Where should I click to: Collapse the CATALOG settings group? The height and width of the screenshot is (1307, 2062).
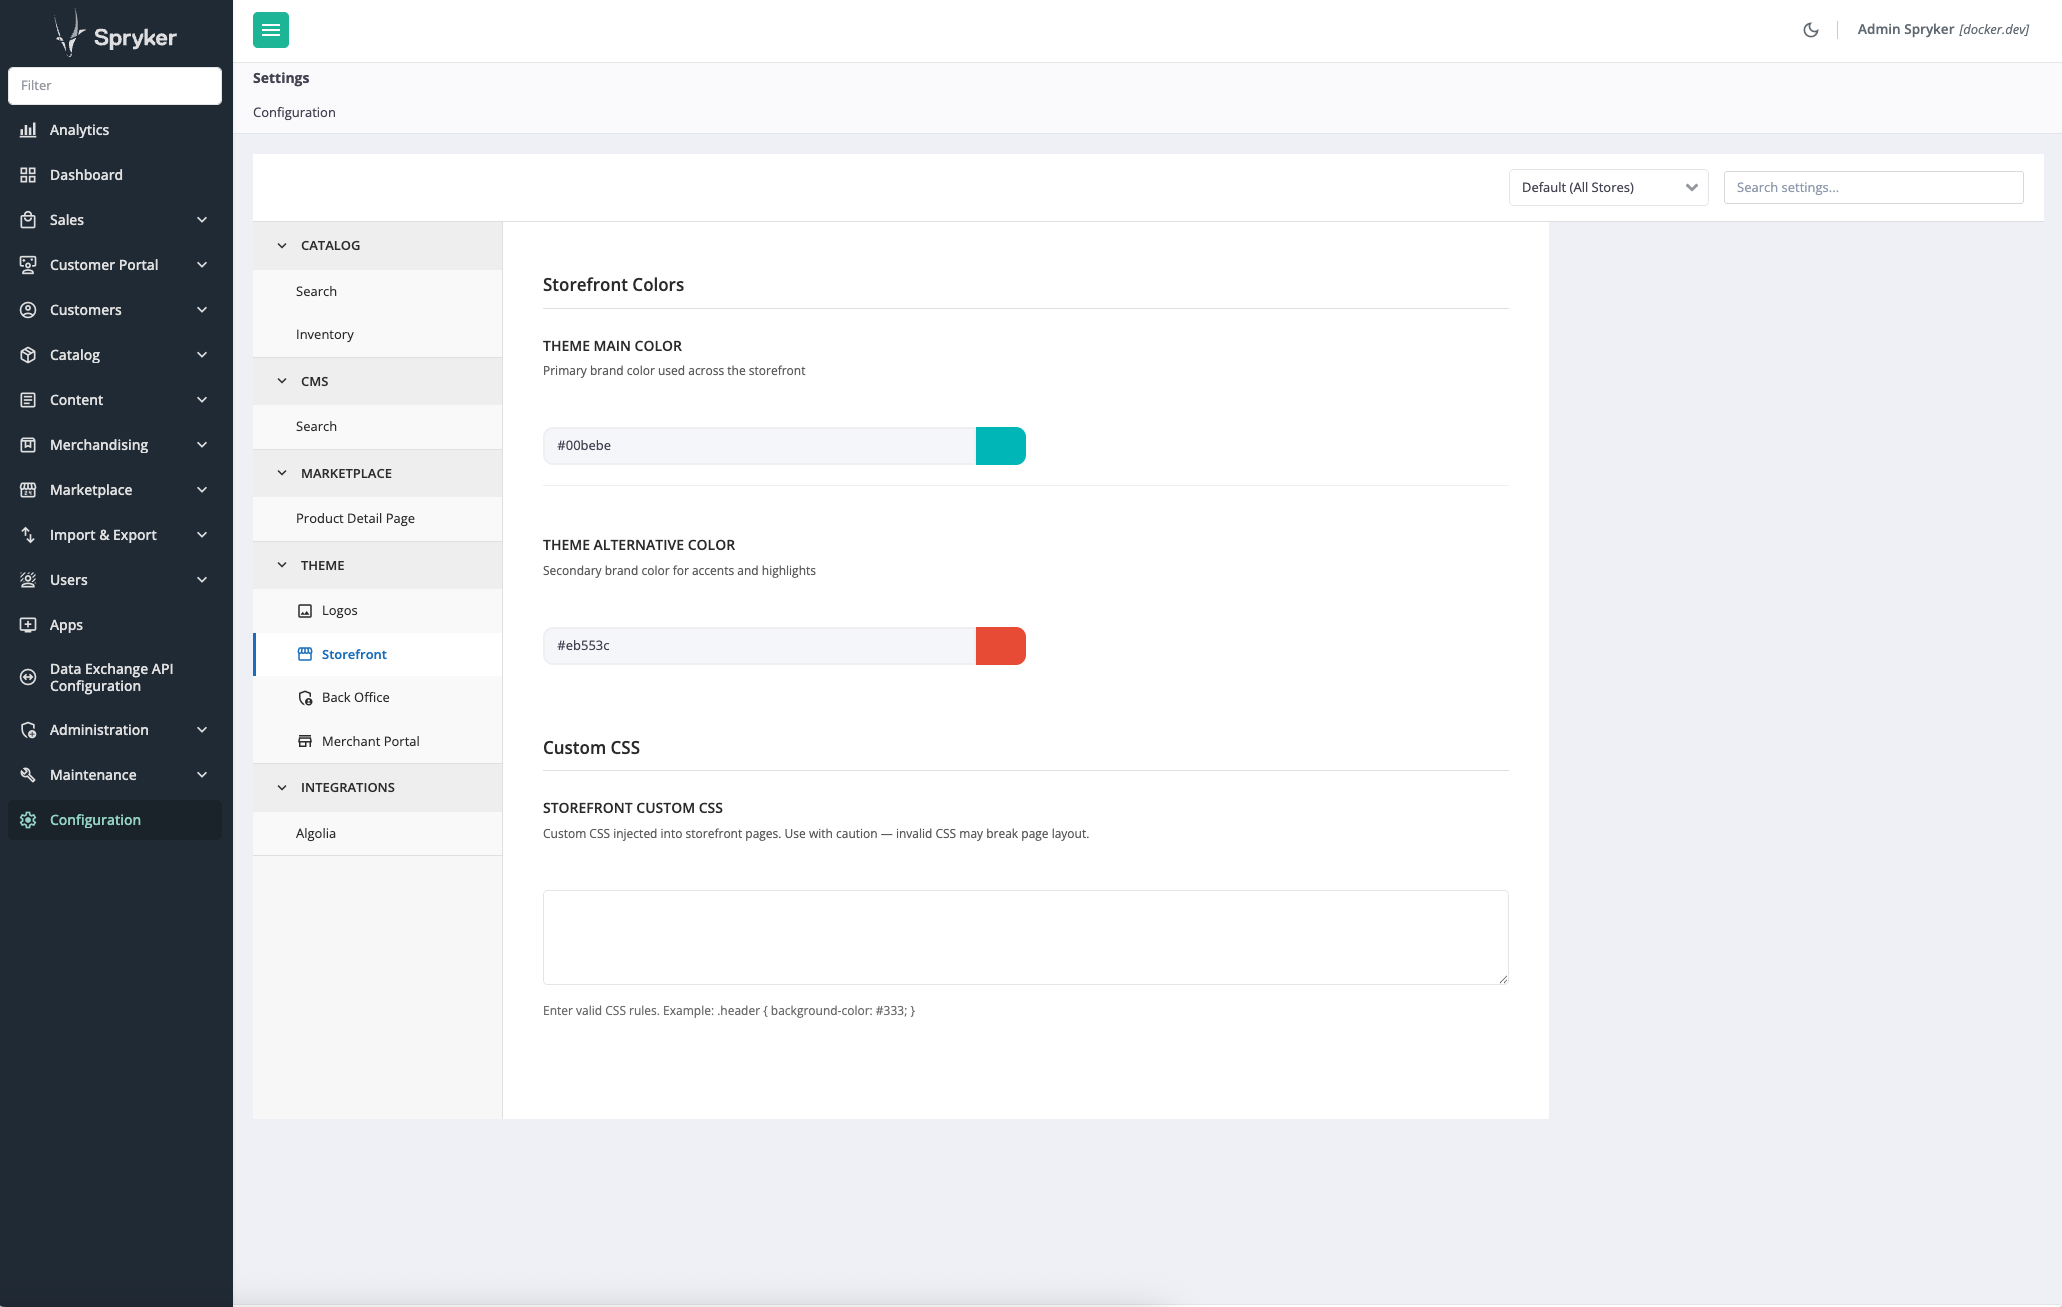pos(282,245)
